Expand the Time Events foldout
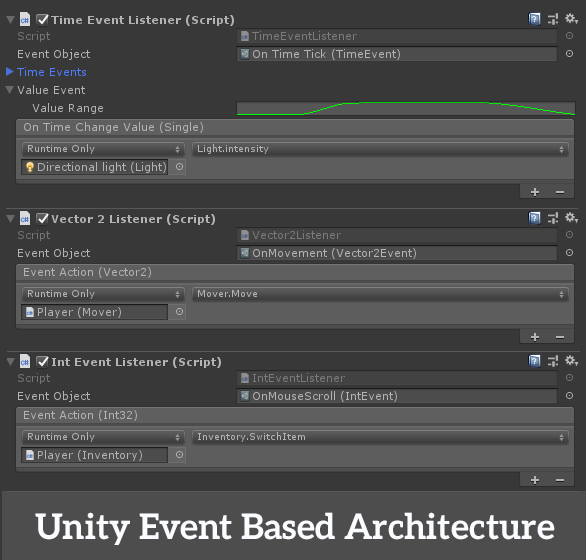This screenshot has width=586, height=560. pyautogui.click(x=10, y=72)
